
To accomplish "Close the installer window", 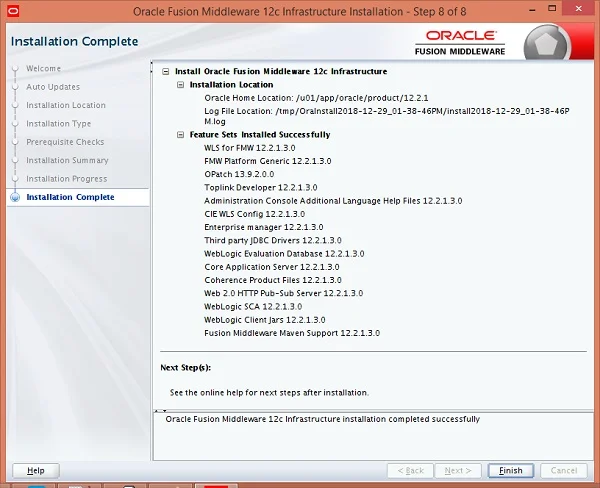I will point(579,8).
